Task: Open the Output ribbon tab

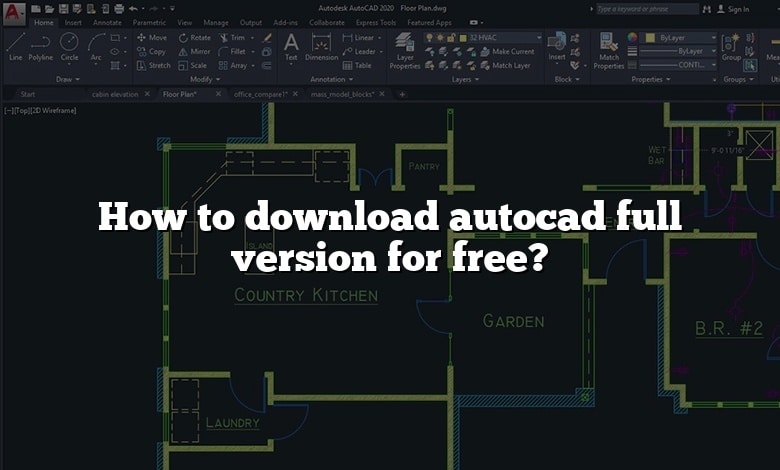Action: point(251,22)
